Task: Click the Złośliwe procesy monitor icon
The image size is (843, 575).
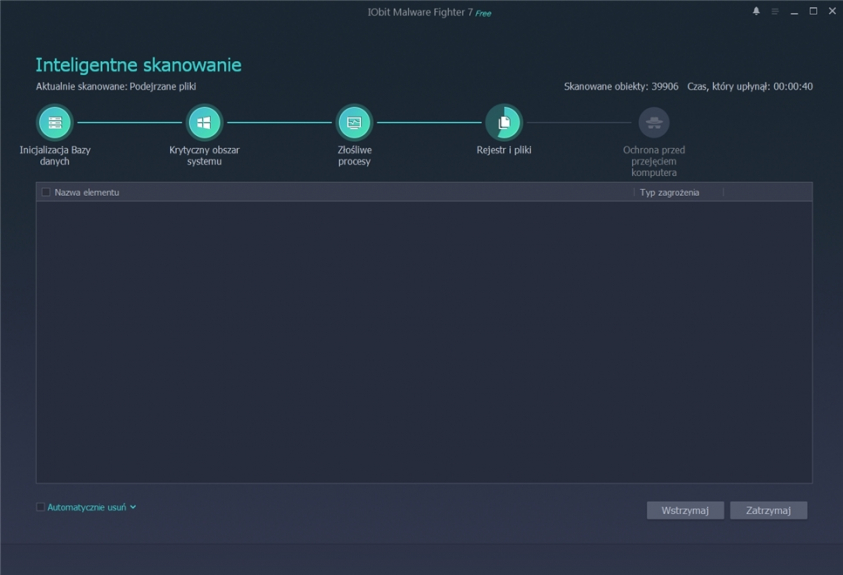Action: [x=354, y=123]
